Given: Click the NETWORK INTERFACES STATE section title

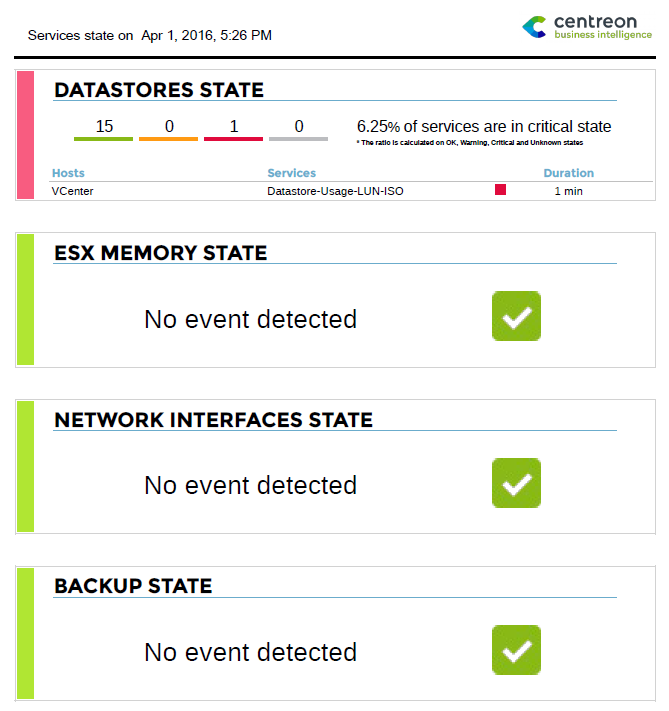Looking at the screenshot, I should (213, 420).
